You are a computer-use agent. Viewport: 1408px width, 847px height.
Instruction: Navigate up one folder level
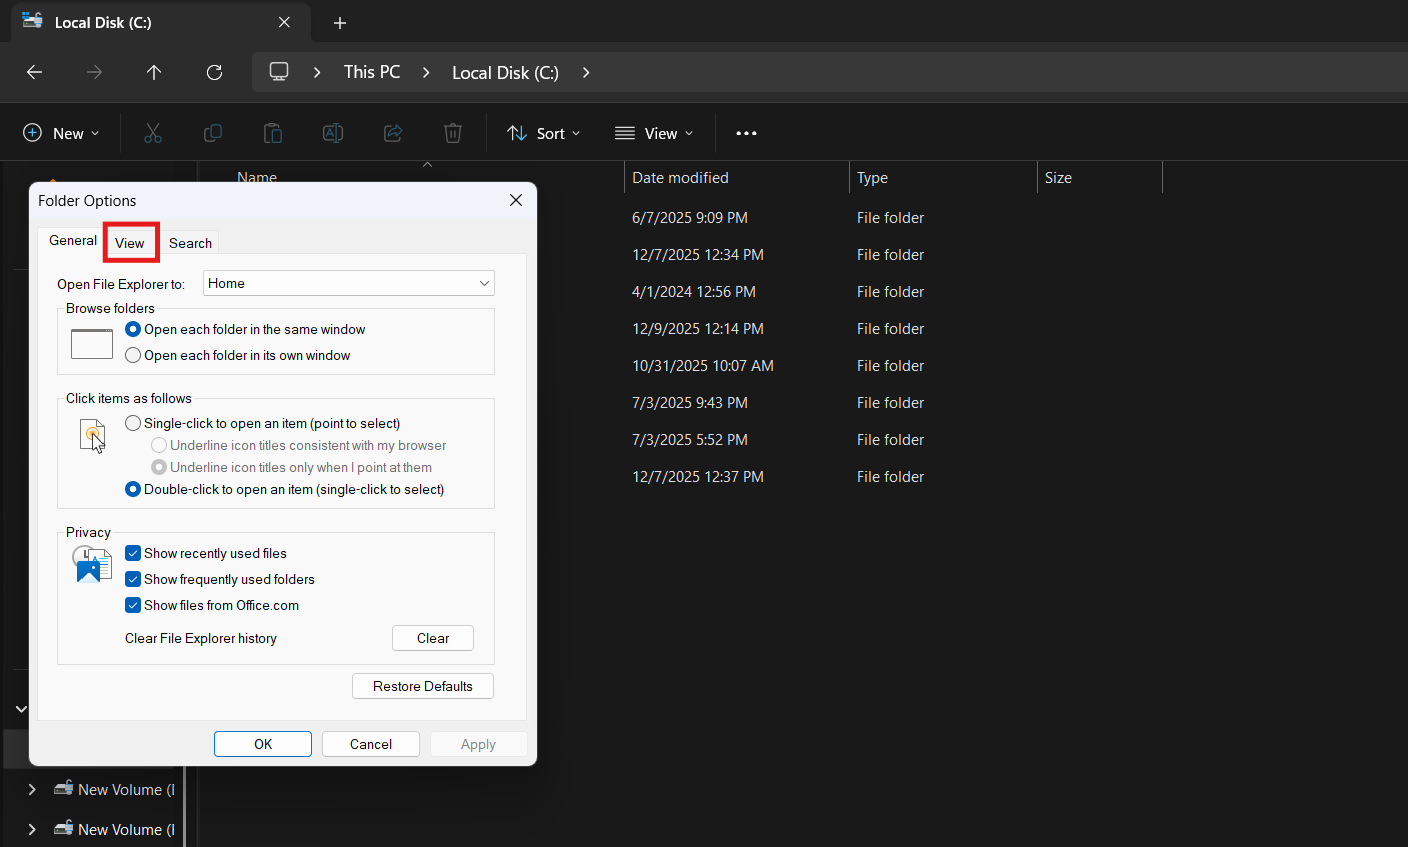[153, 72]
